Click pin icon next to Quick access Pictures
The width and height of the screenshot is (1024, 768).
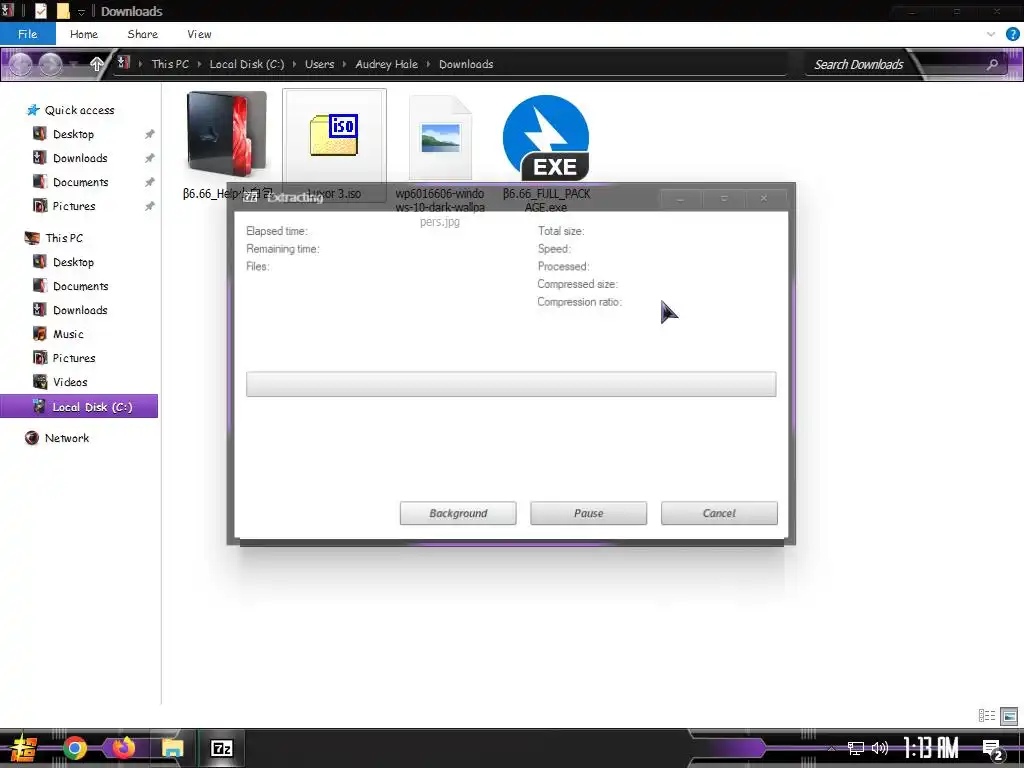tap(150, 206)
